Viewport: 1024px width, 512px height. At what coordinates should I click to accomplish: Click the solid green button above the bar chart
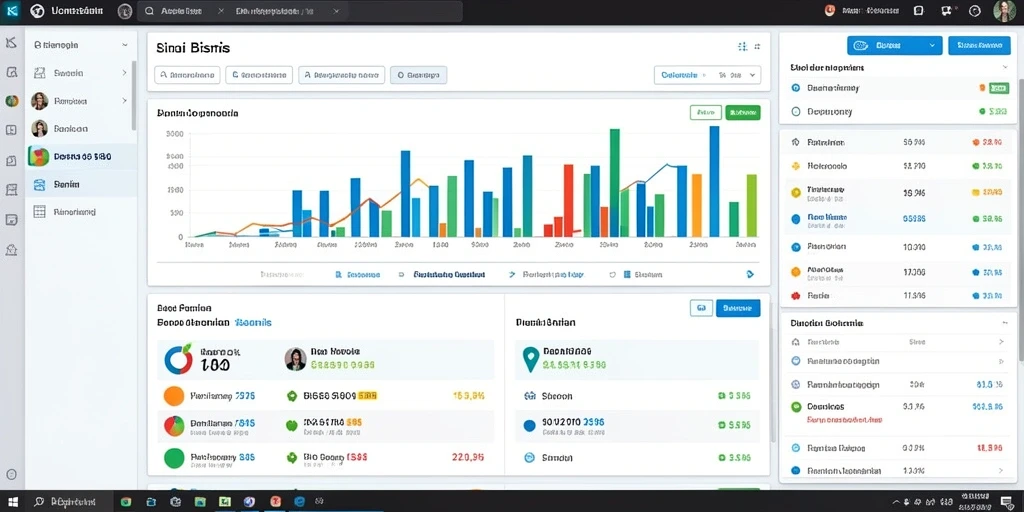coord(743,112)
